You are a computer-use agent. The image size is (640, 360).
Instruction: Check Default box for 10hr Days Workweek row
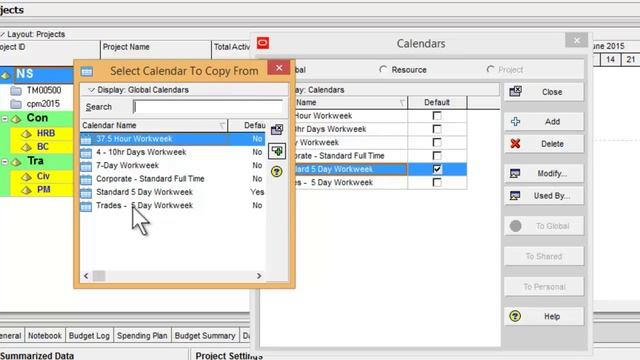[437, 129]
